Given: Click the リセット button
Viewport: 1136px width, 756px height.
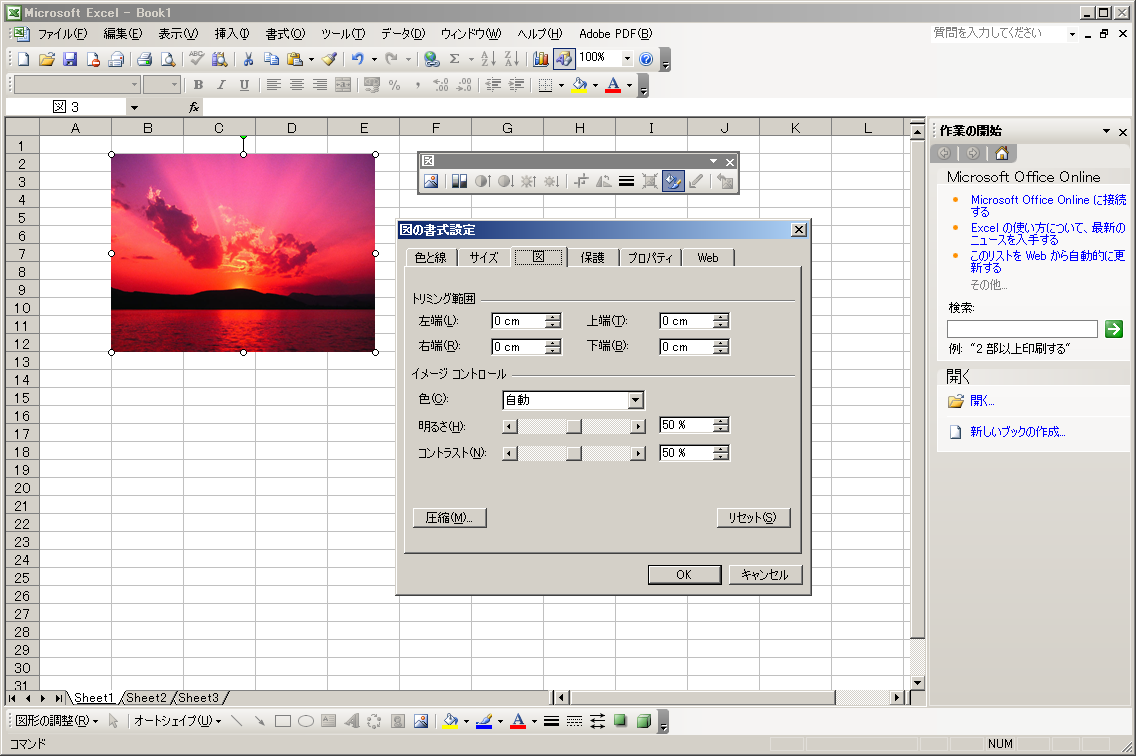Looking at the screenshot, I should tap(753, 517).
